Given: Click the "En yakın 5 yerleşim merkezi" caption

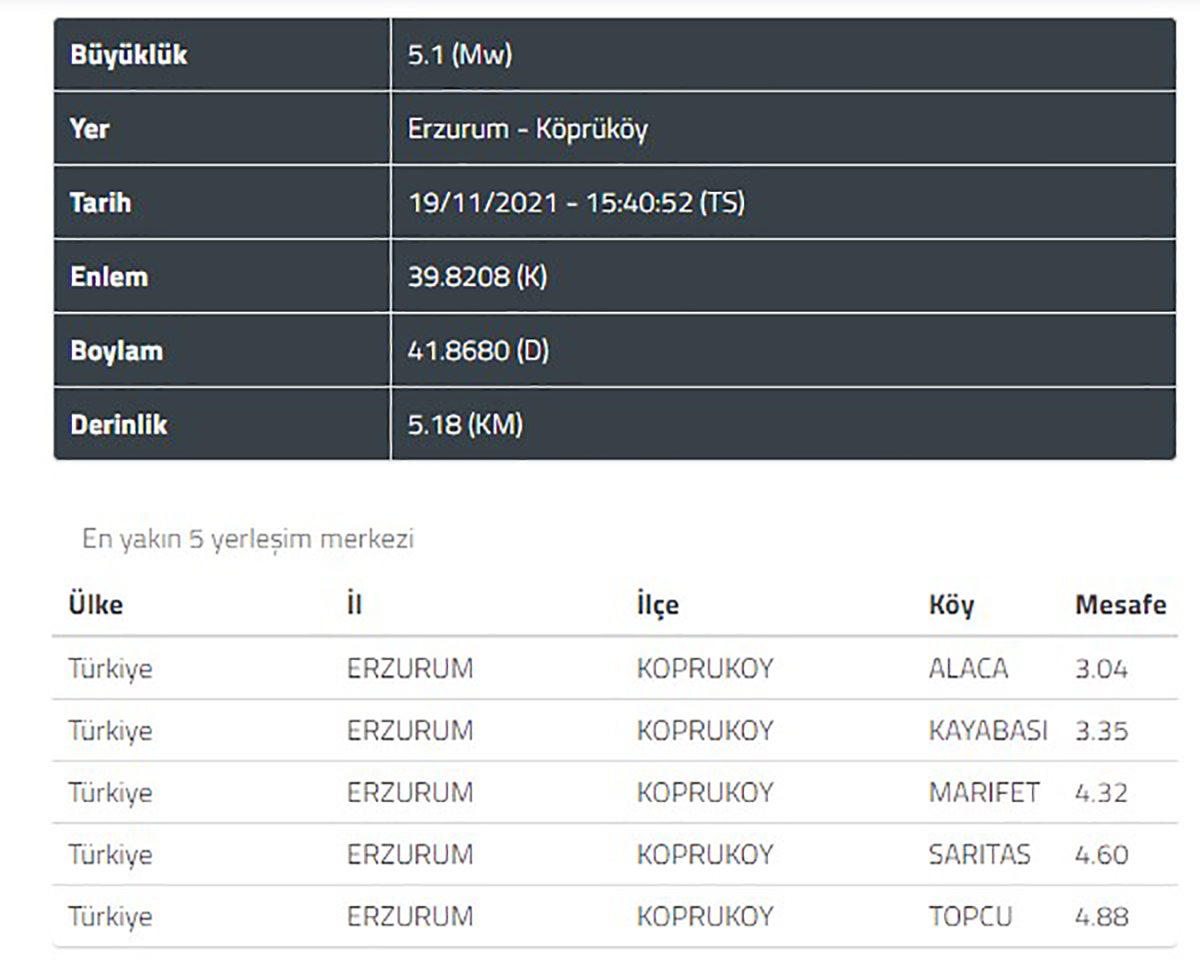Looking at the screenshot, I should [x=248, y=540].
